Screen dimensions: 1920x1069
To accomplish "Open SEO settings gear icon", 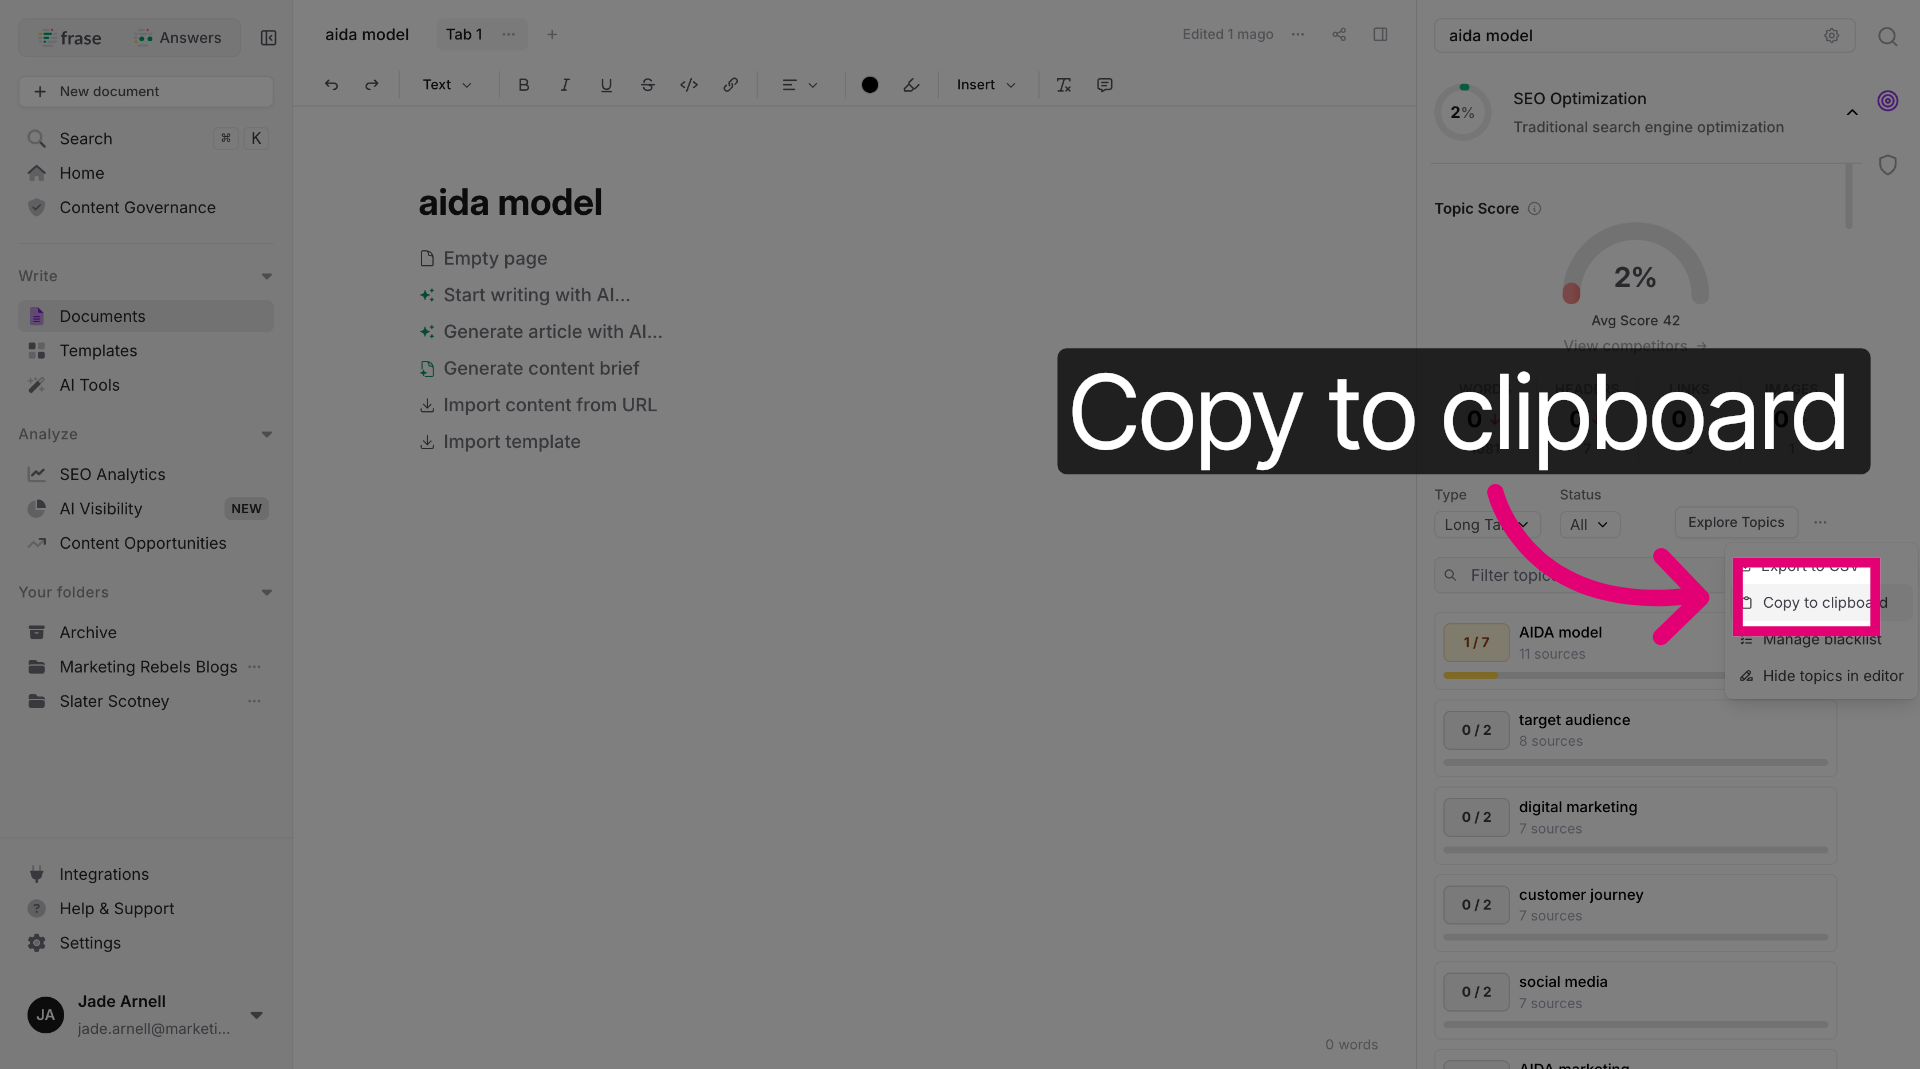I will tap(1831, 35).
